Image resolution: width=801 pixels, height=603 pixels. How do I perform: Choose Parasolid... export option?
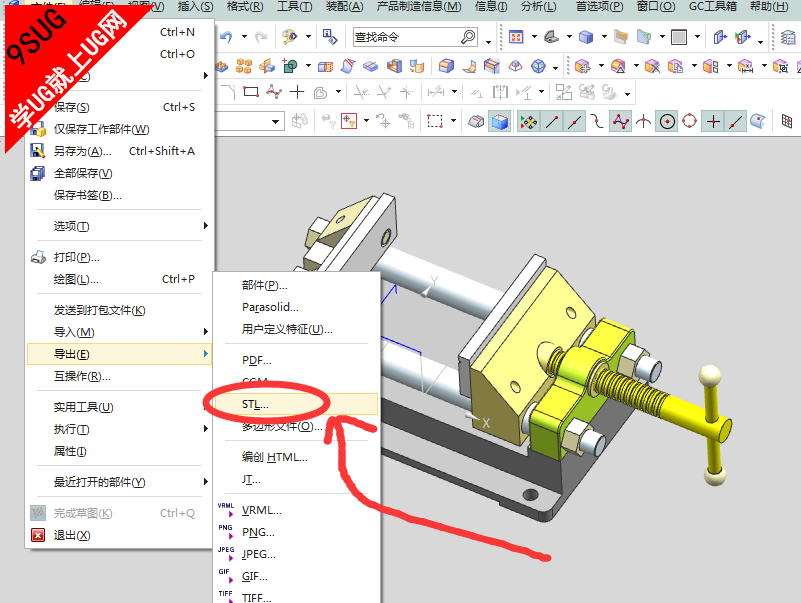tap(270, 307)
